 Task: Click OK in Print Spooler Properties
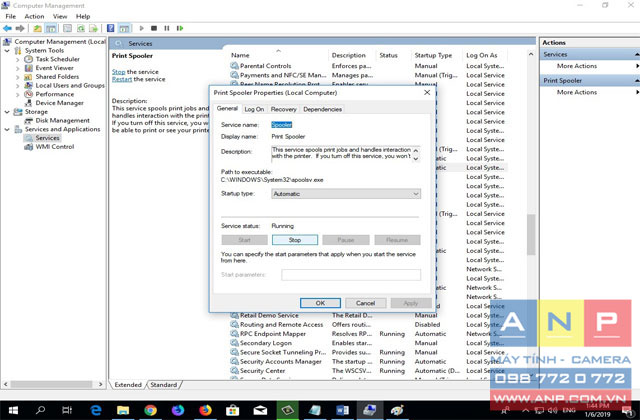[320, 303]
